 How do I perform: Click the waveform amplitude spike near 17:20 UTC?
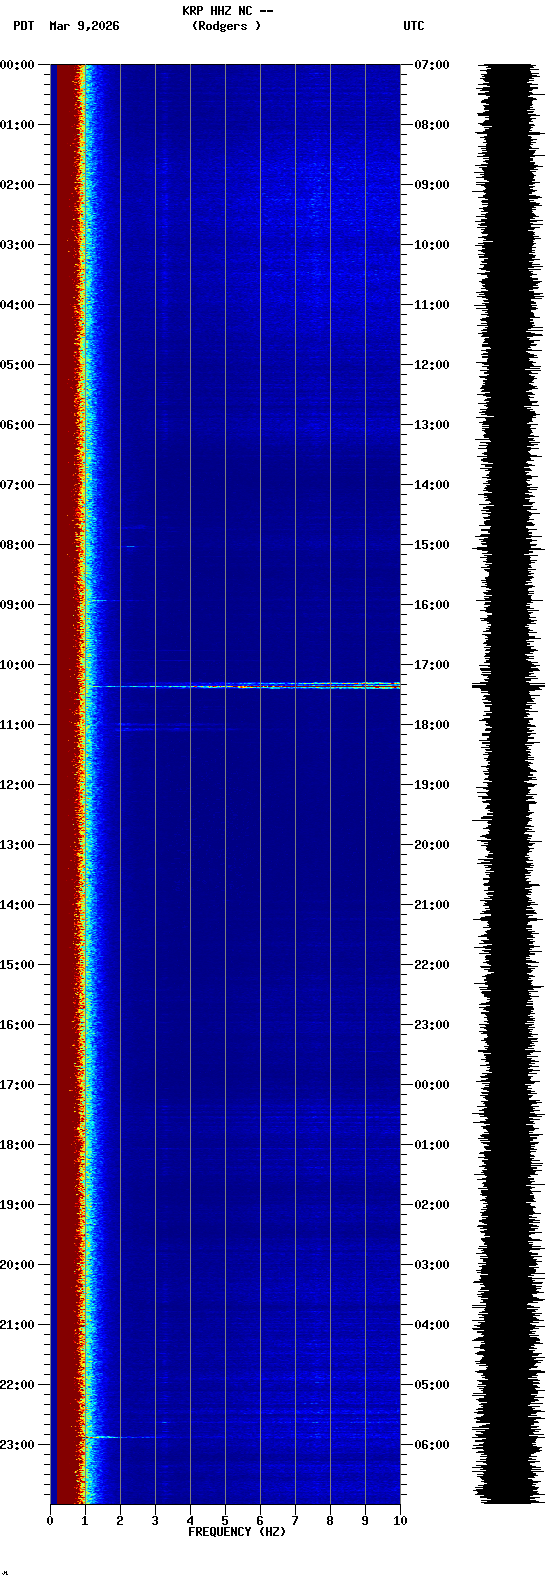point(508,686)
